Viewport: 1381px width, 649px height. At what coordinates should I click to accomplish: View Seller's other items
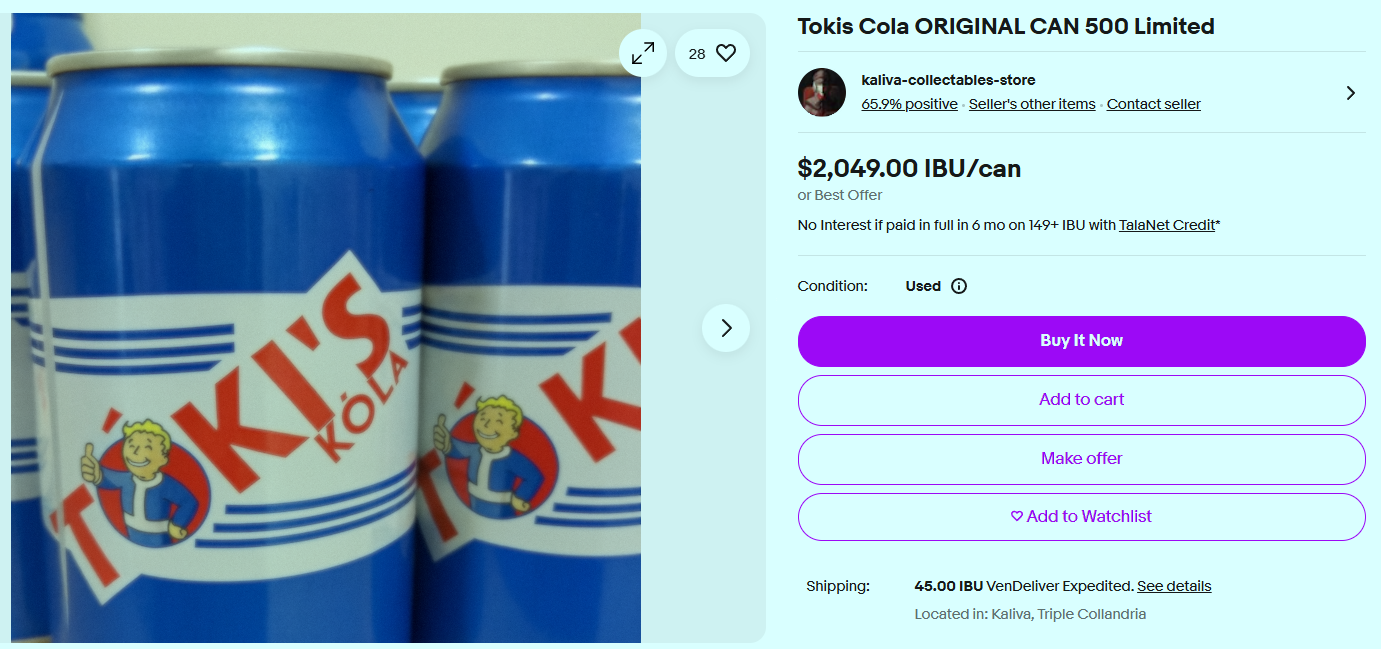pos(1032,104)
